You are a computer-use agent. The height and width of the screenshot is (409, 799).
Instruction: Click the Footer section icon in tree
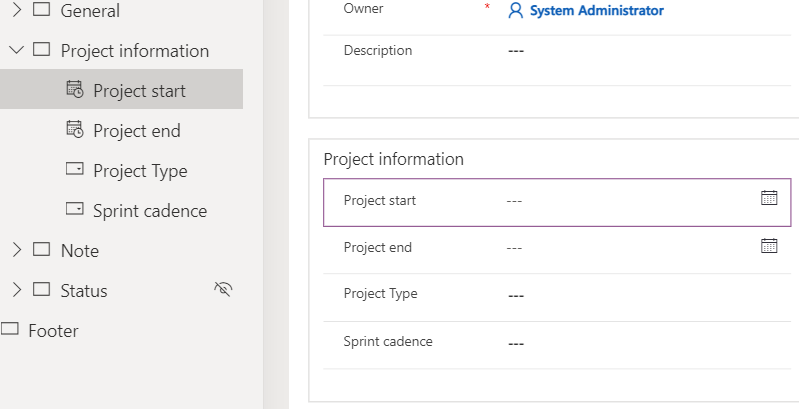(x=9, y=330)
